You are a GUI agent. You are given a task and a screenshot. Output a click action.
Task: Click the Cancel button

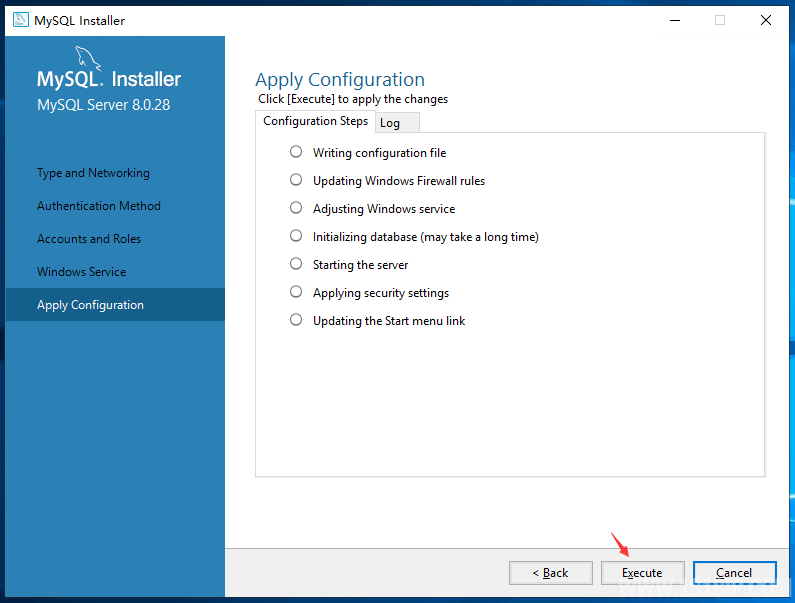coord(734,573)
